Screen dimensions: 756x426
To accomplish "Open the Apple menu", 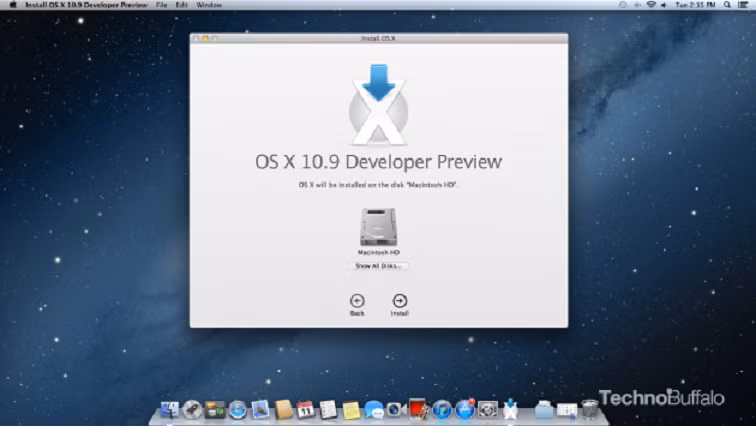I will coord(13,5).
